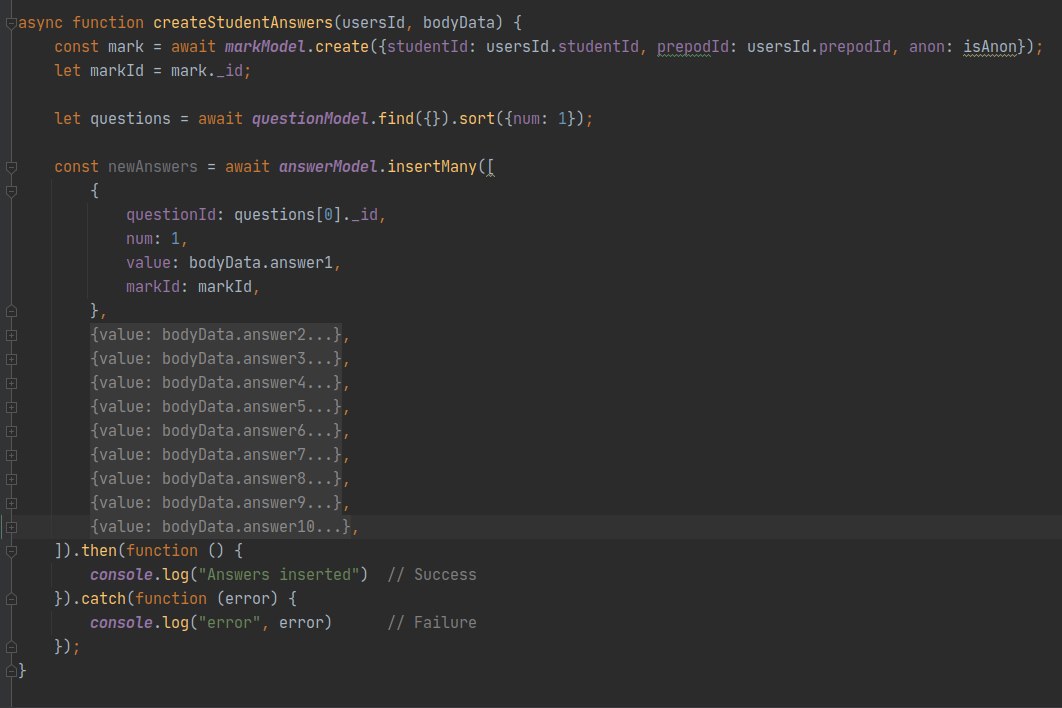Expand the folded bodyData.answer3 block
The width and height of the screenshot is (1062, 708).
pyautogui.click(x=12, y=359)
